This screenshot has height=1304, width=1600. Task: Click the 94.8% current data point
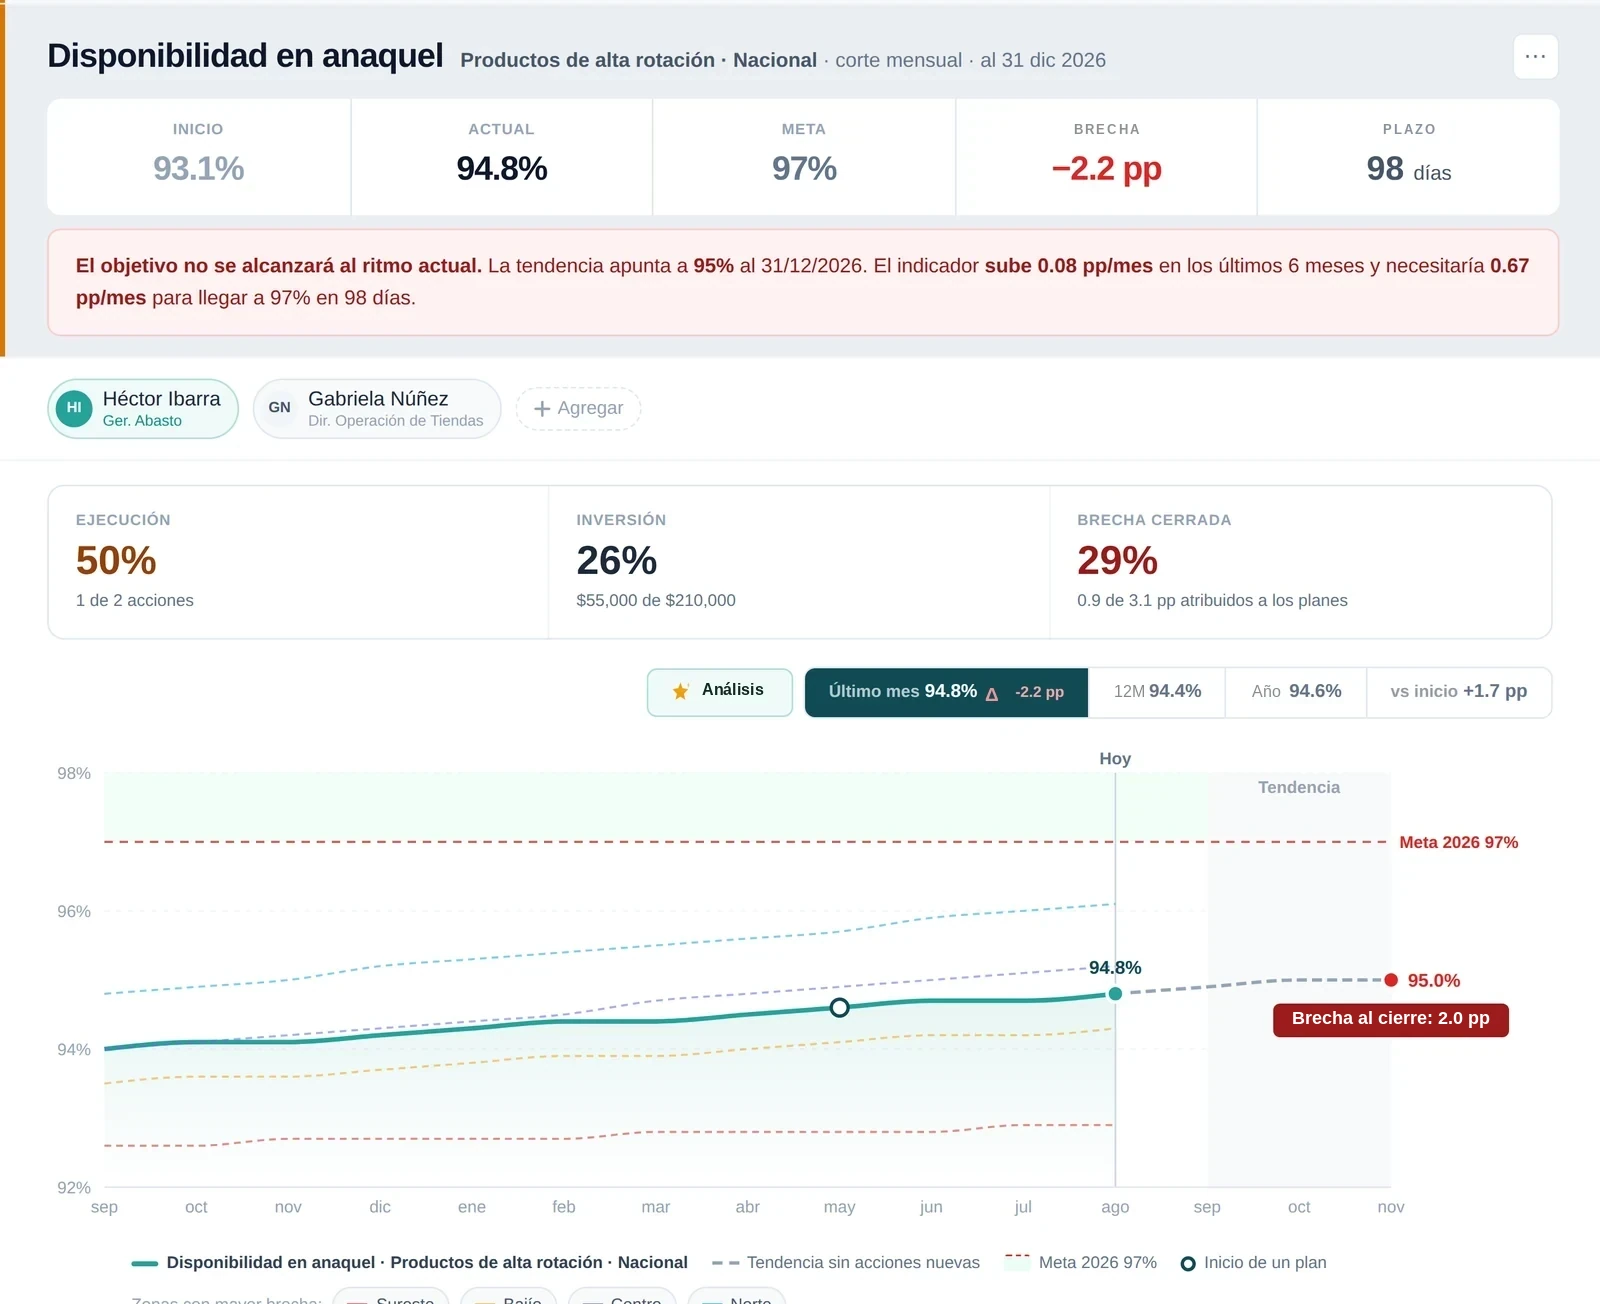(x=1115, y=993)
